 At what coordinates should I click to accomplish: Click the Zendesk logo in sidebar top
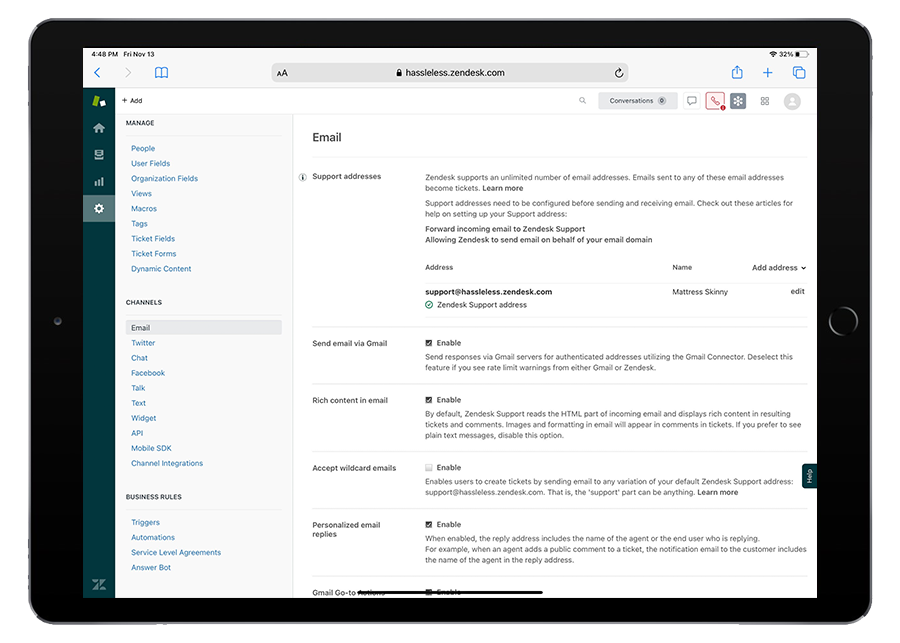click(x=99, y=102)
